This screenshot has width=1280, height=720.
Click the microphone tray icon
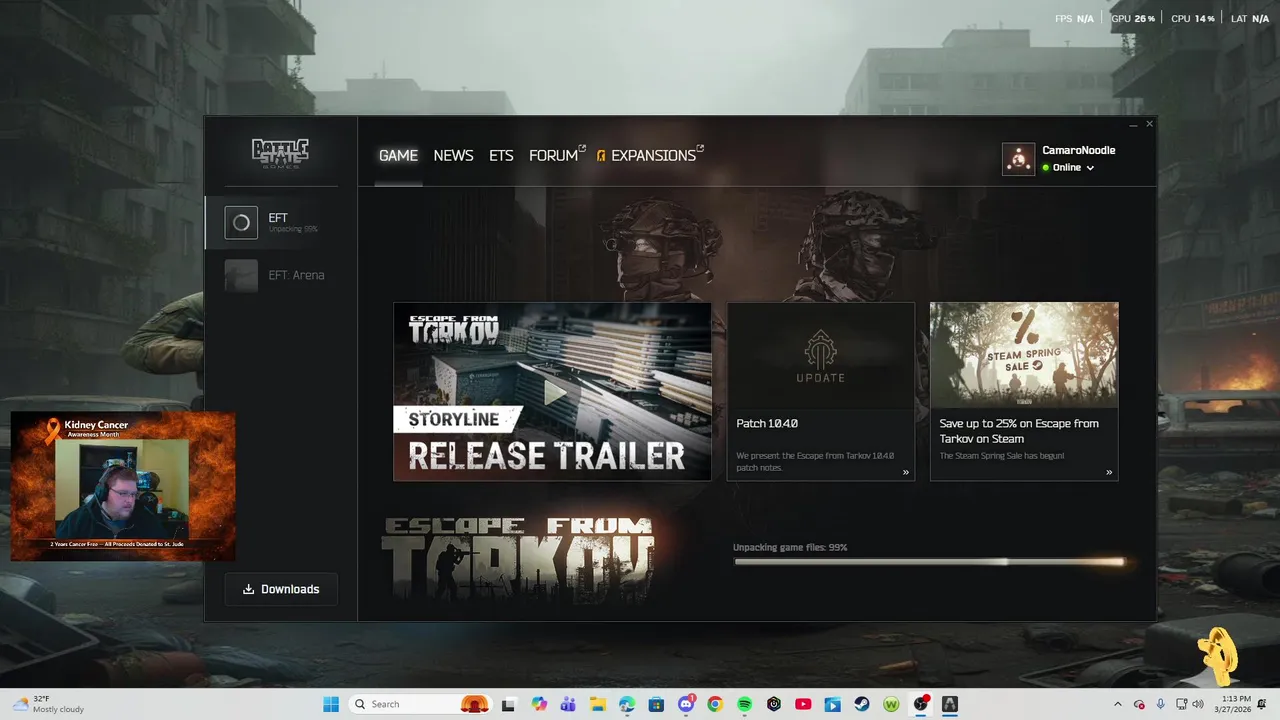(1161, 704)
